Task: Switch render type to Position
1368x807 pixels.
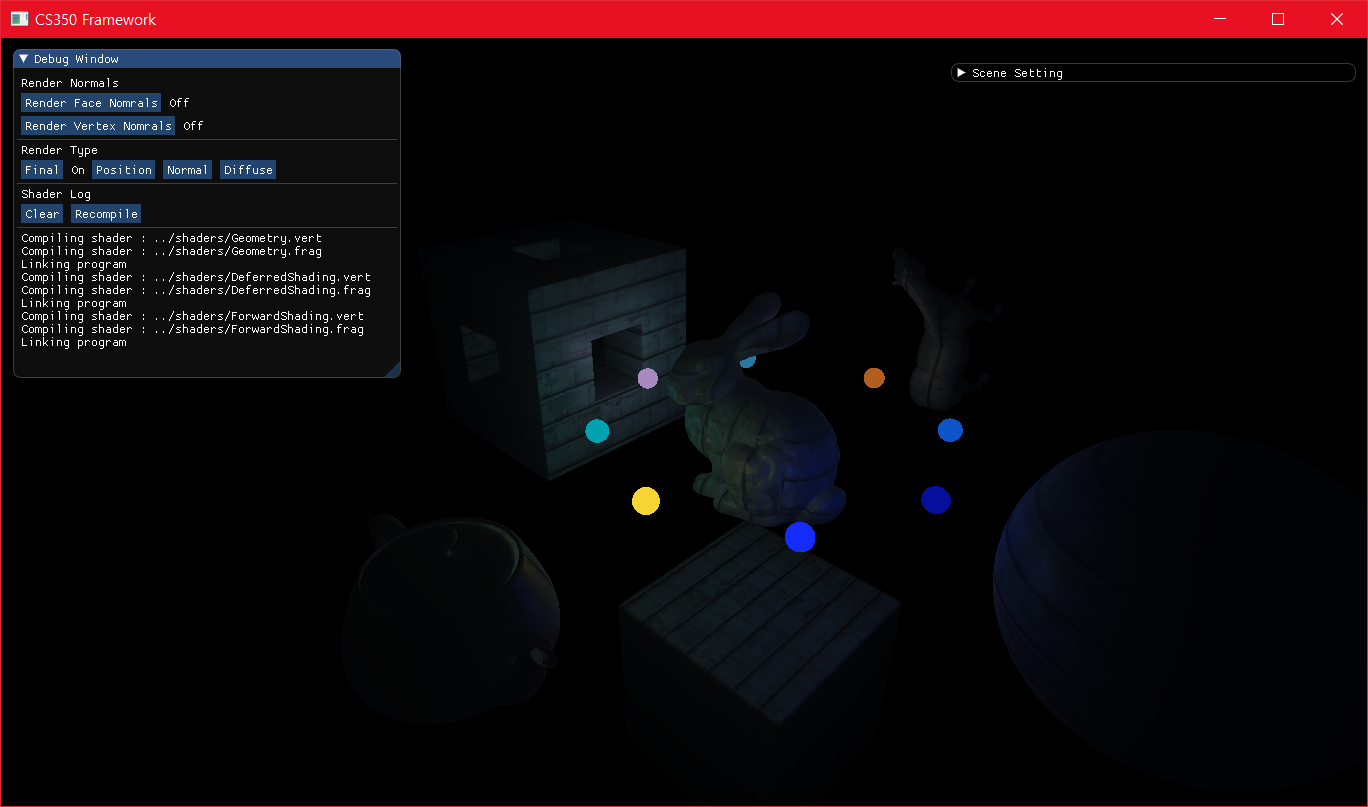Action: (x=124, y=170)
